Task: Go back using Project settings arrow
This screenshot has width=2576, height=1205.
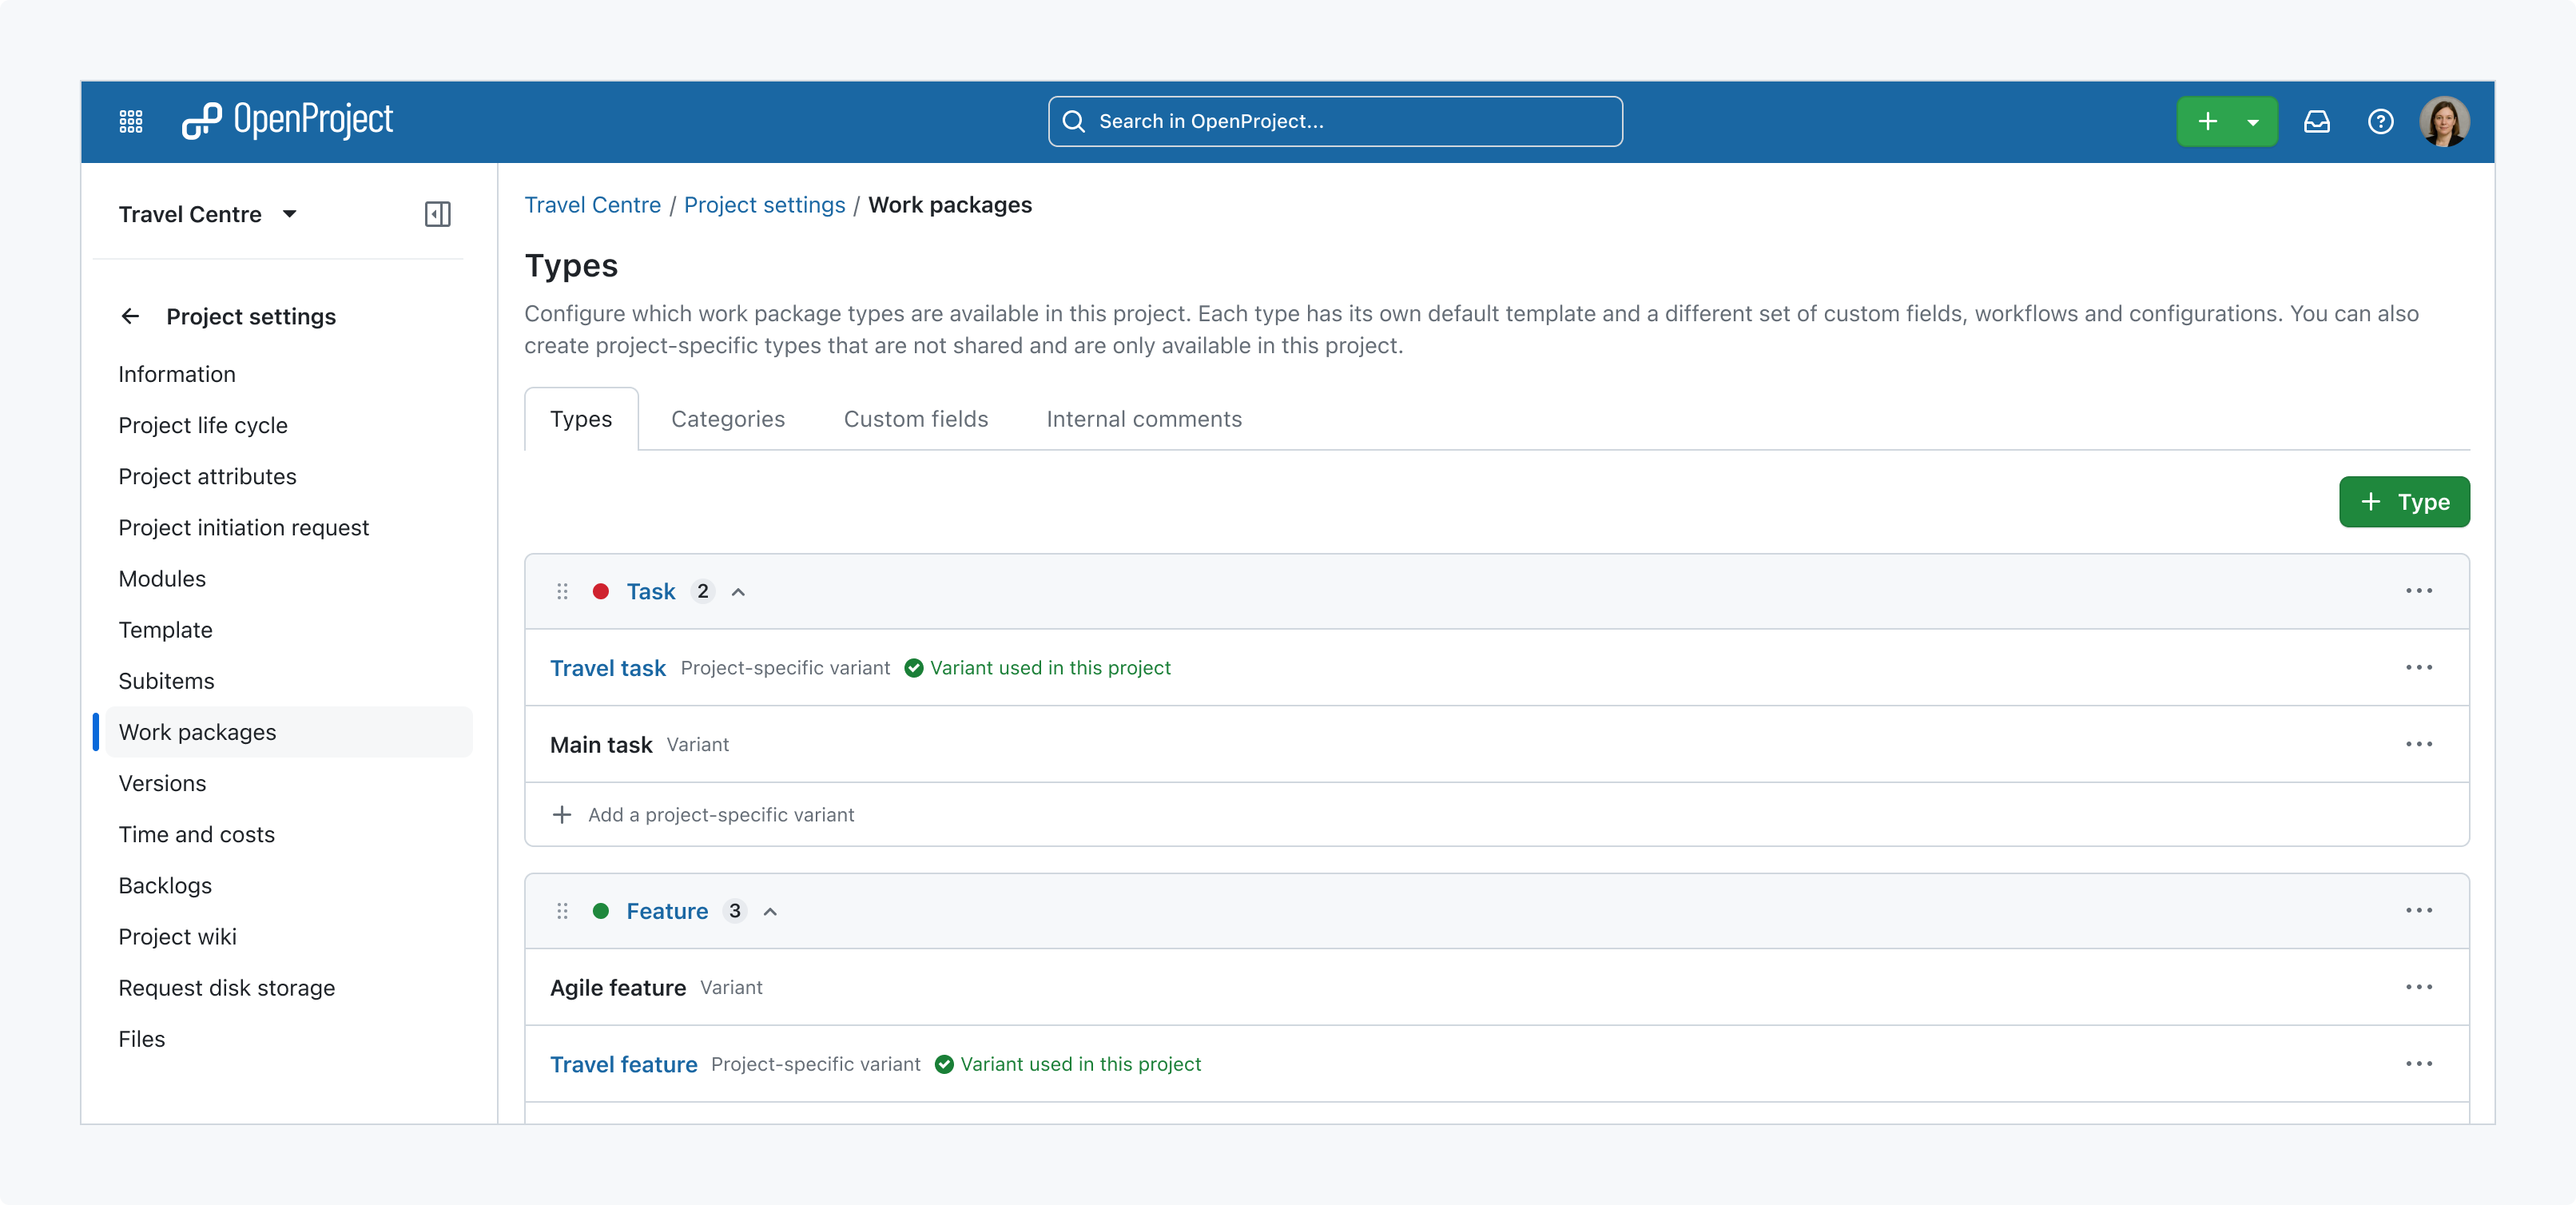Action: tap(130, 316)
